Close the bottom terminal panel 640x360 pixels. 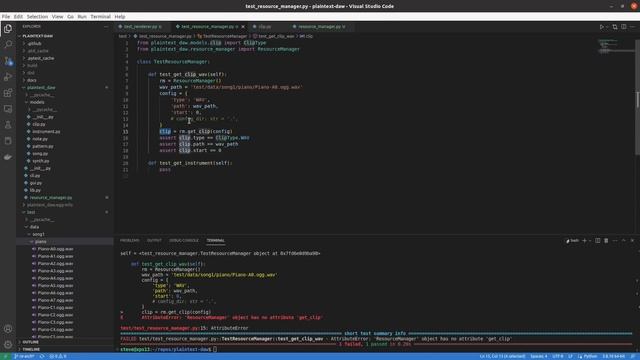coord(632,241)
